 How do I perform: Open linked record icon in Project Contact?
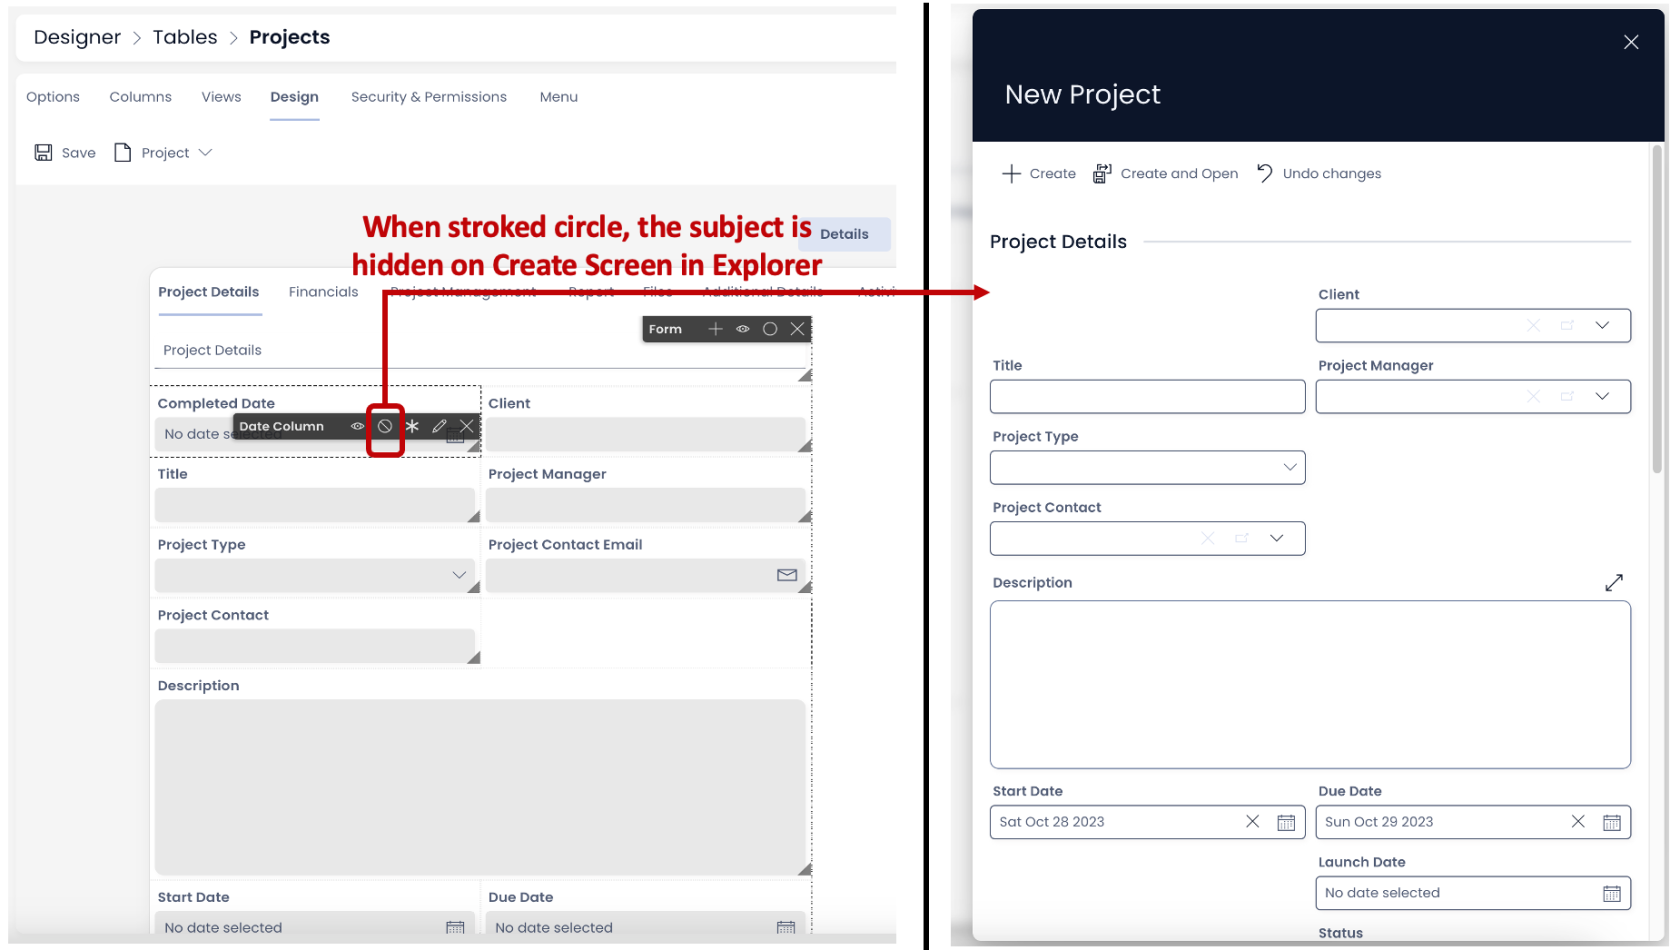[x=1241, y=538]
